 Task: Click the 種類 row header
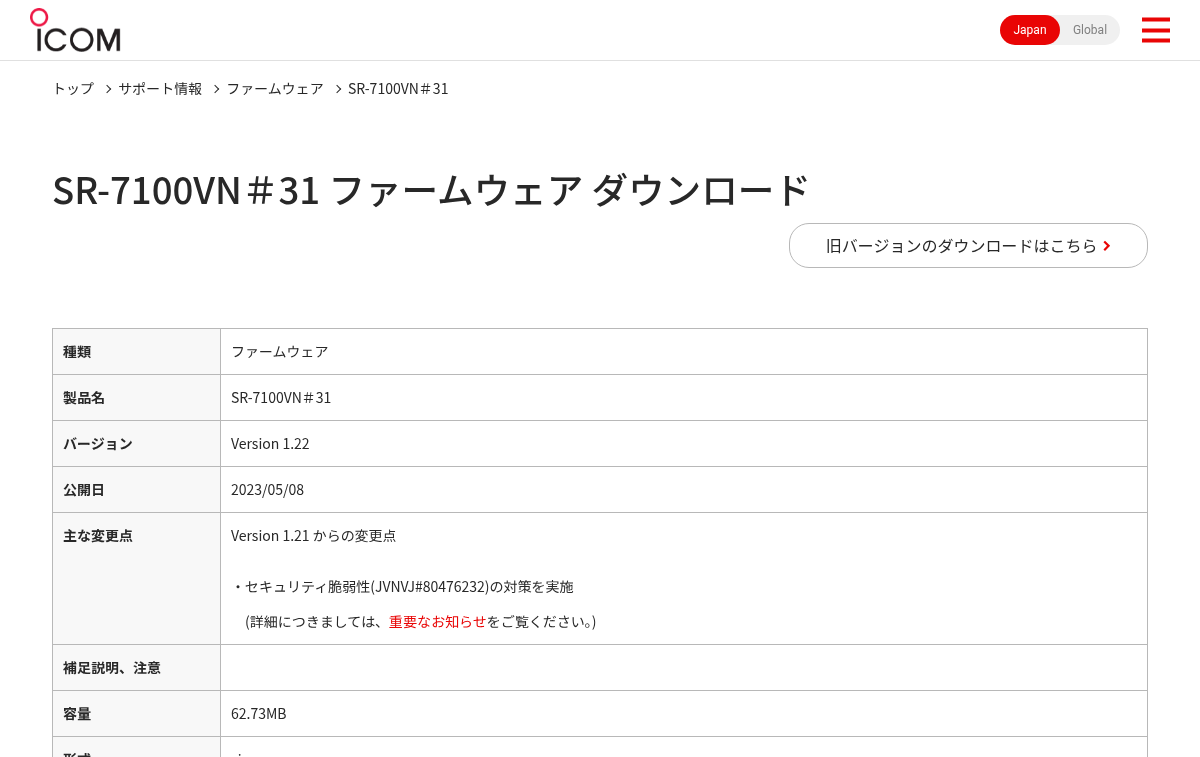(x=137, y=352)
